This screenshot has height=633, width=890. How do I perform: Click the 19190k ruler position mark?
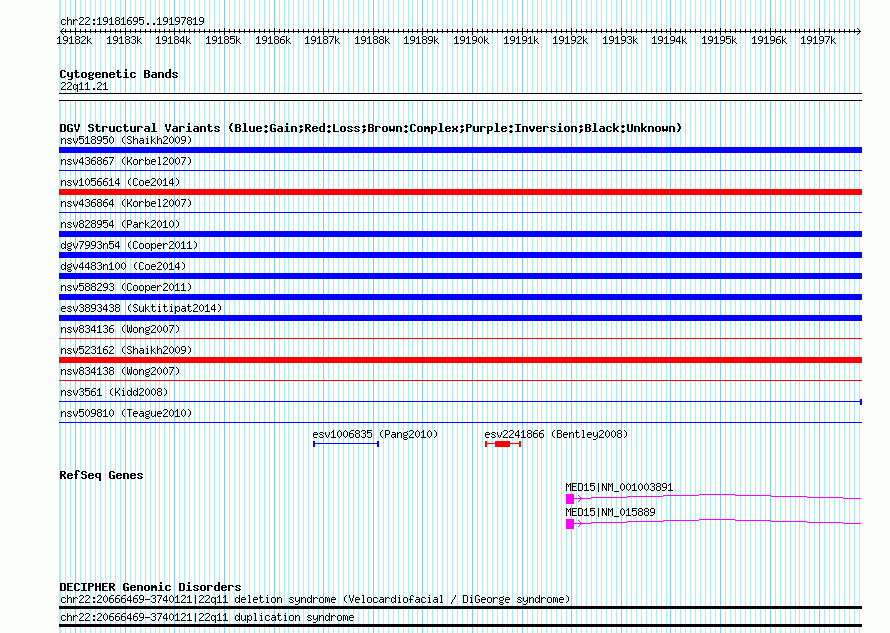tap(471, 41)
